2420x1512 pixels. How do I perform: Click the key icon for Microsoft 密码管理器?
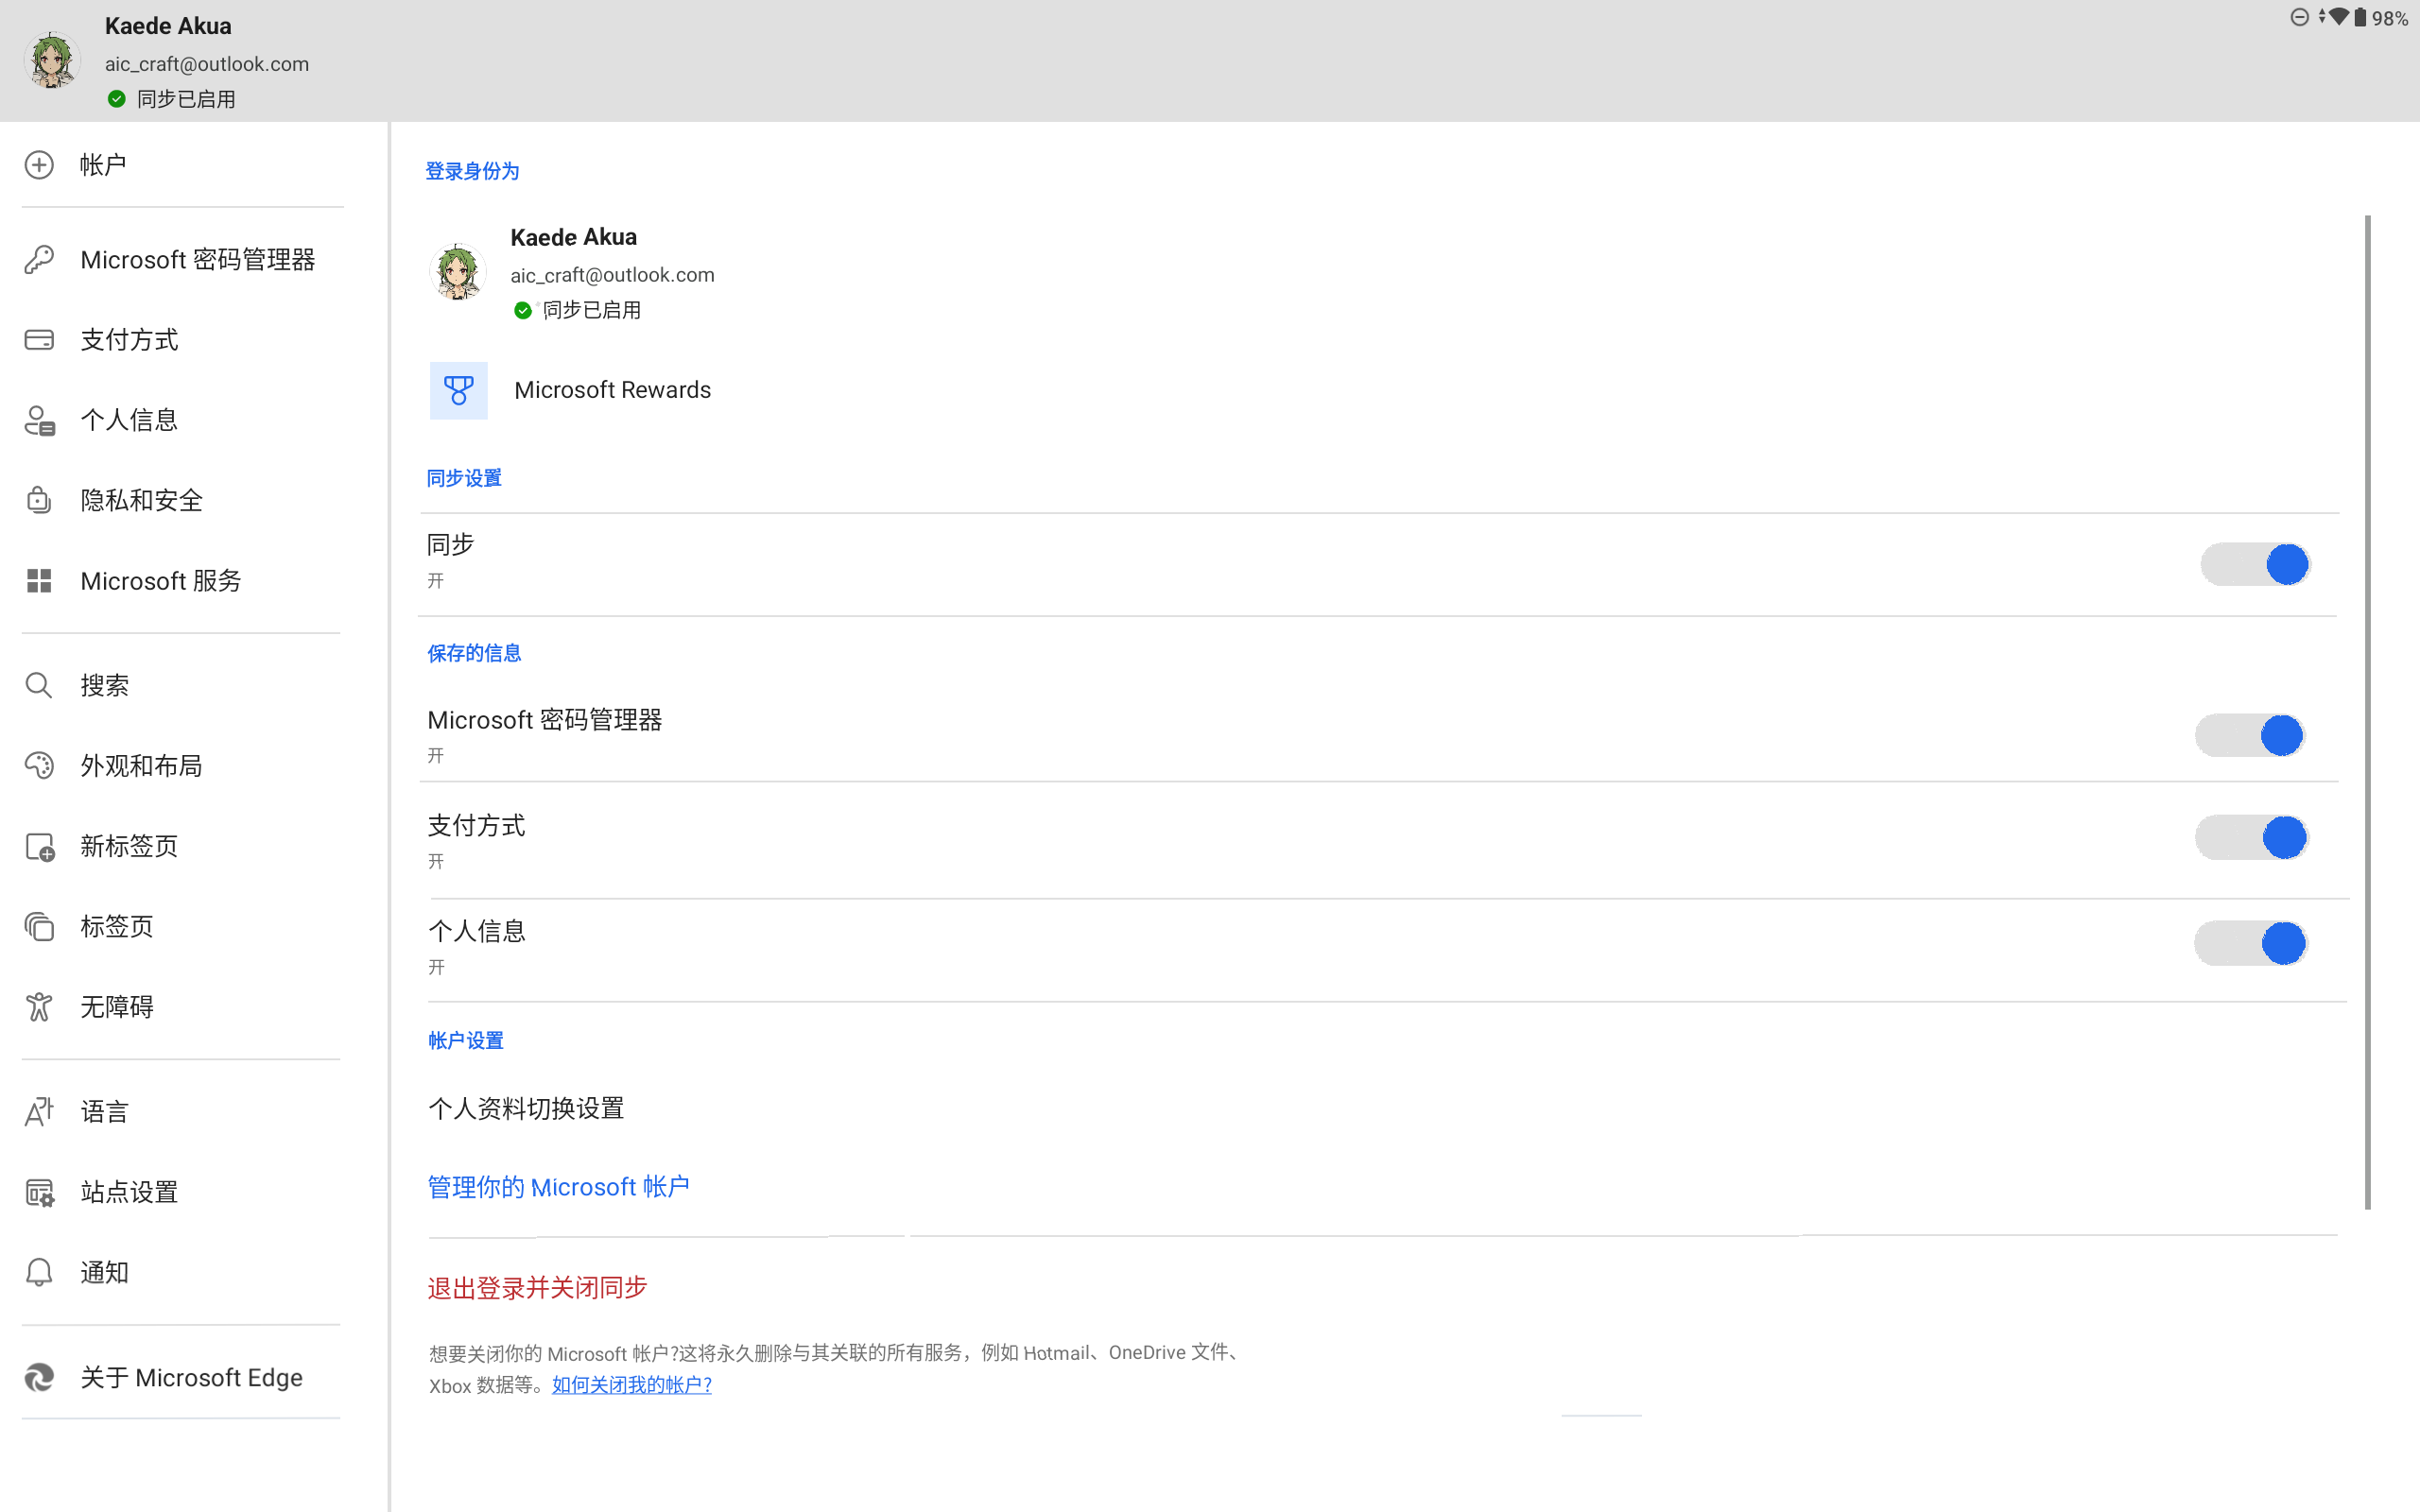pyautogui.click(x=39, y=260)
